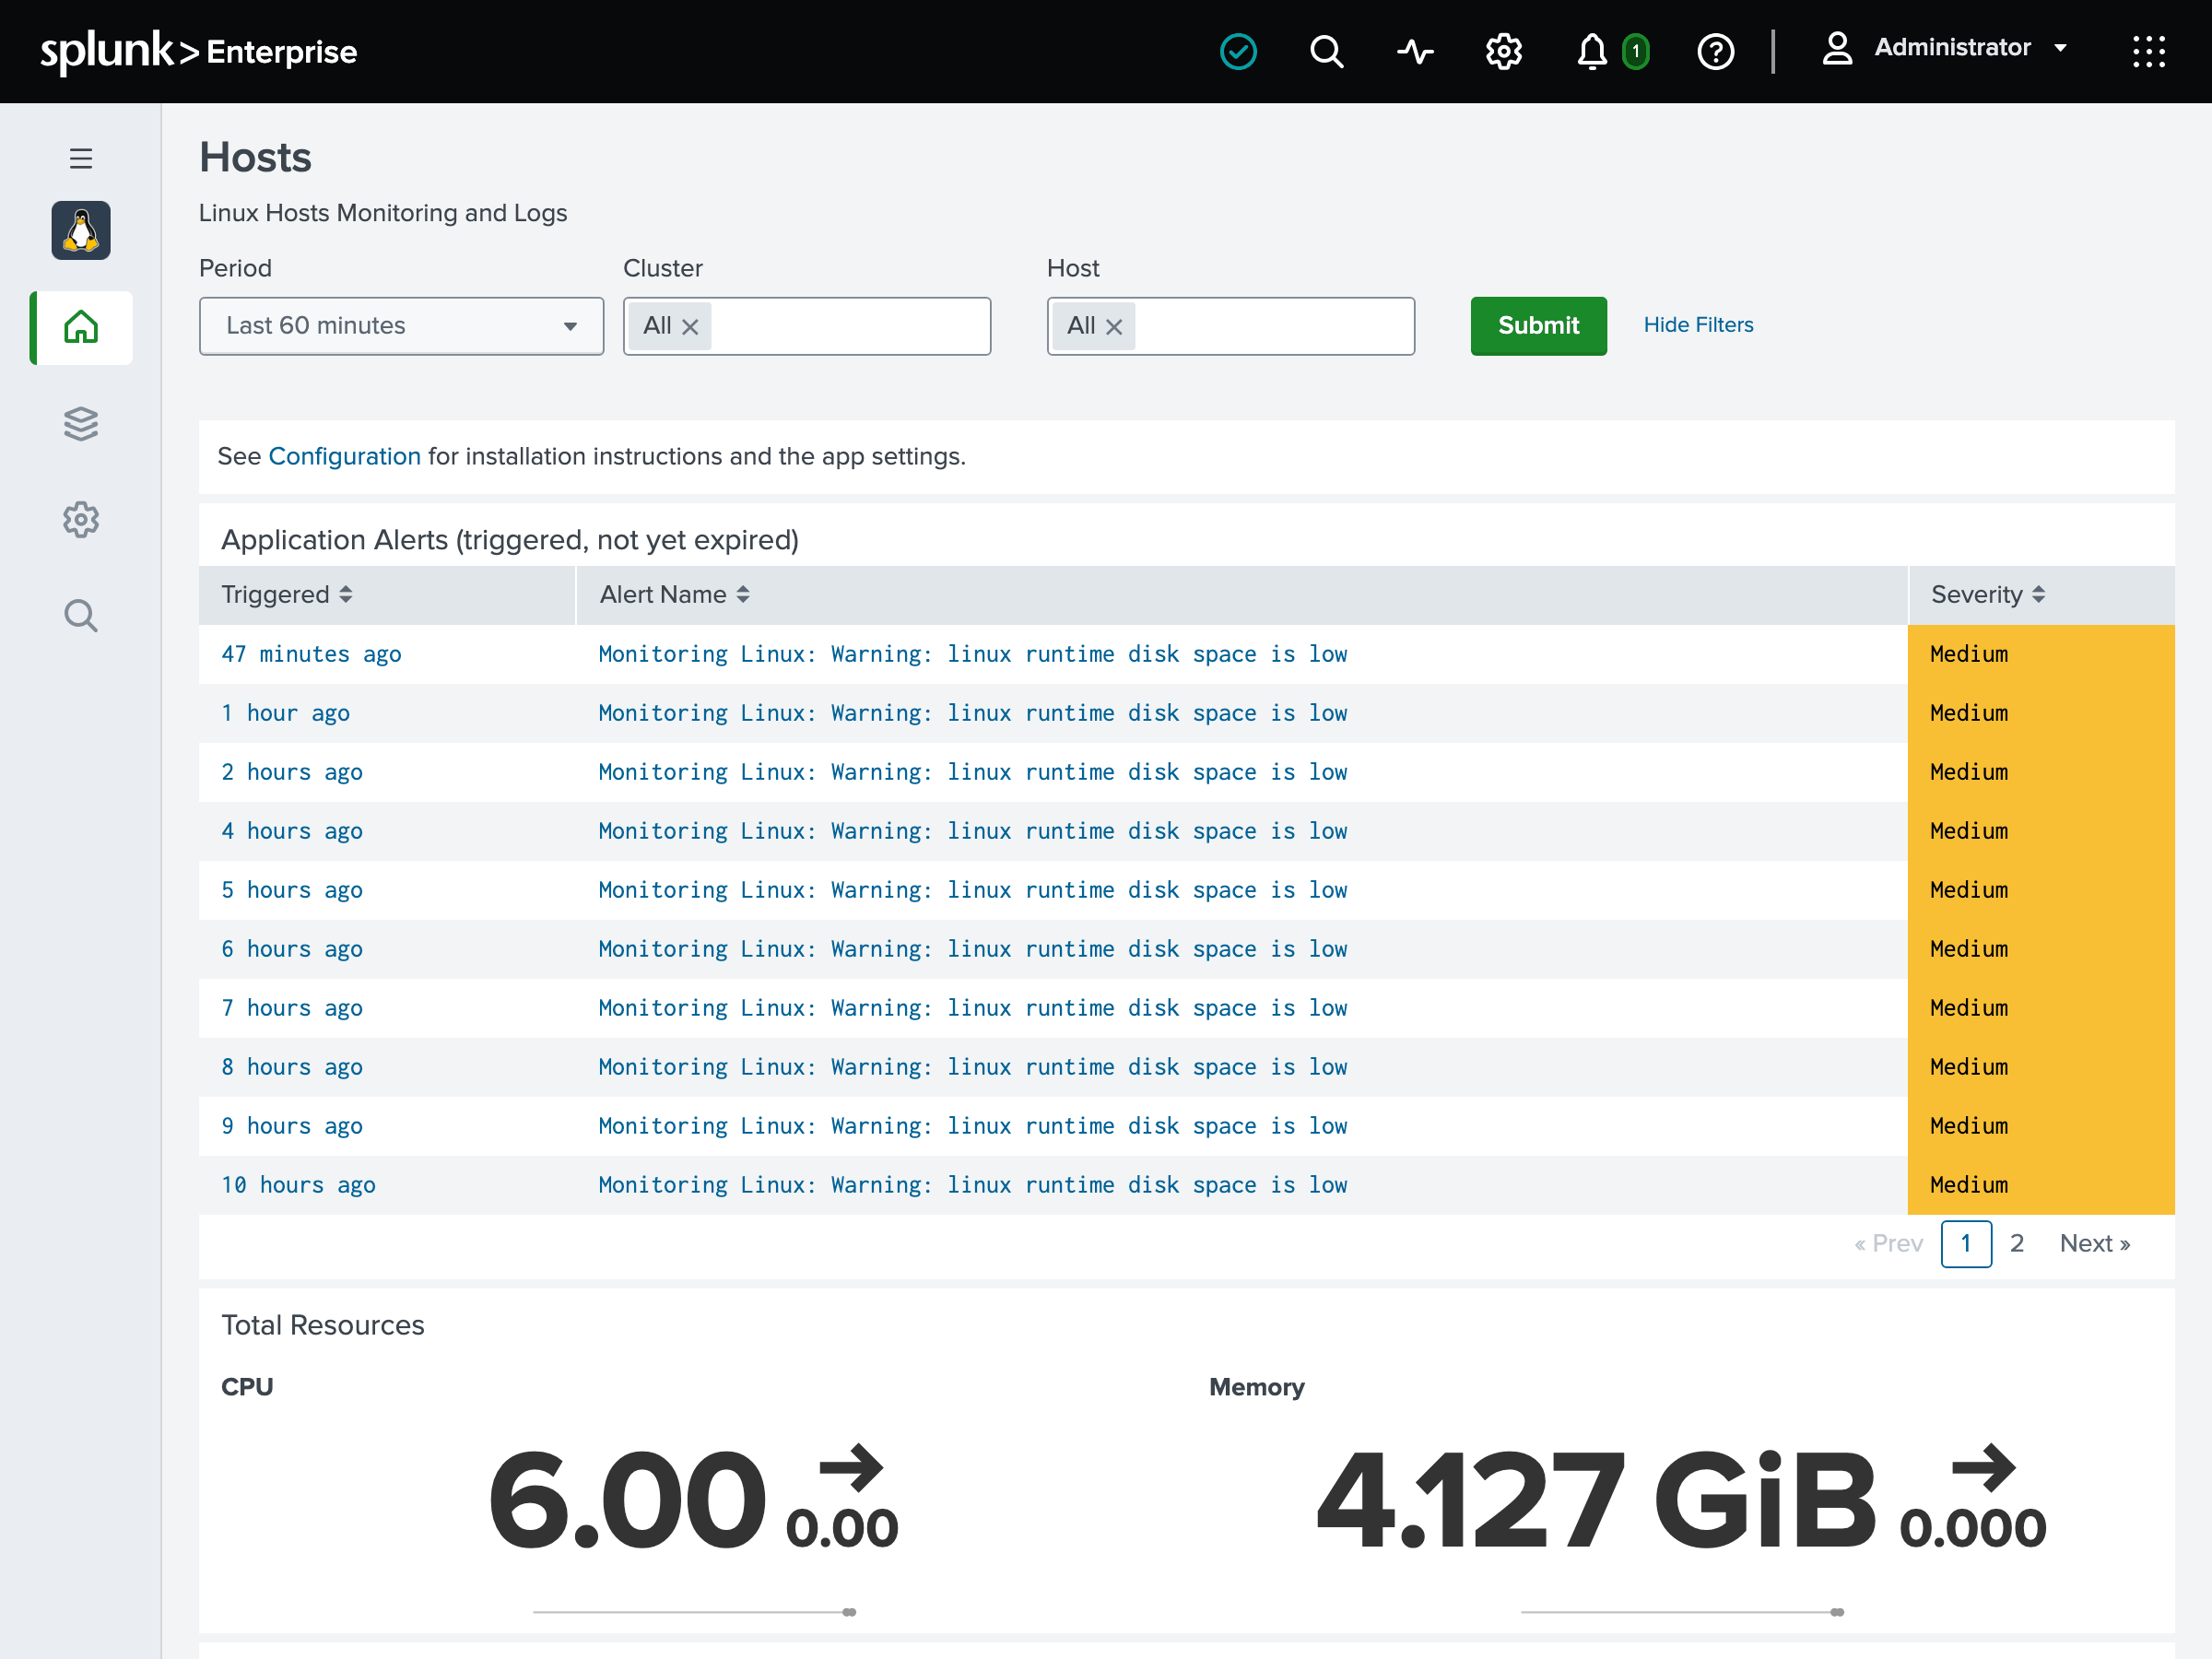Click Medium severity in 10 hours ago row
2212x1659 pixels.
point(2040,1185)
